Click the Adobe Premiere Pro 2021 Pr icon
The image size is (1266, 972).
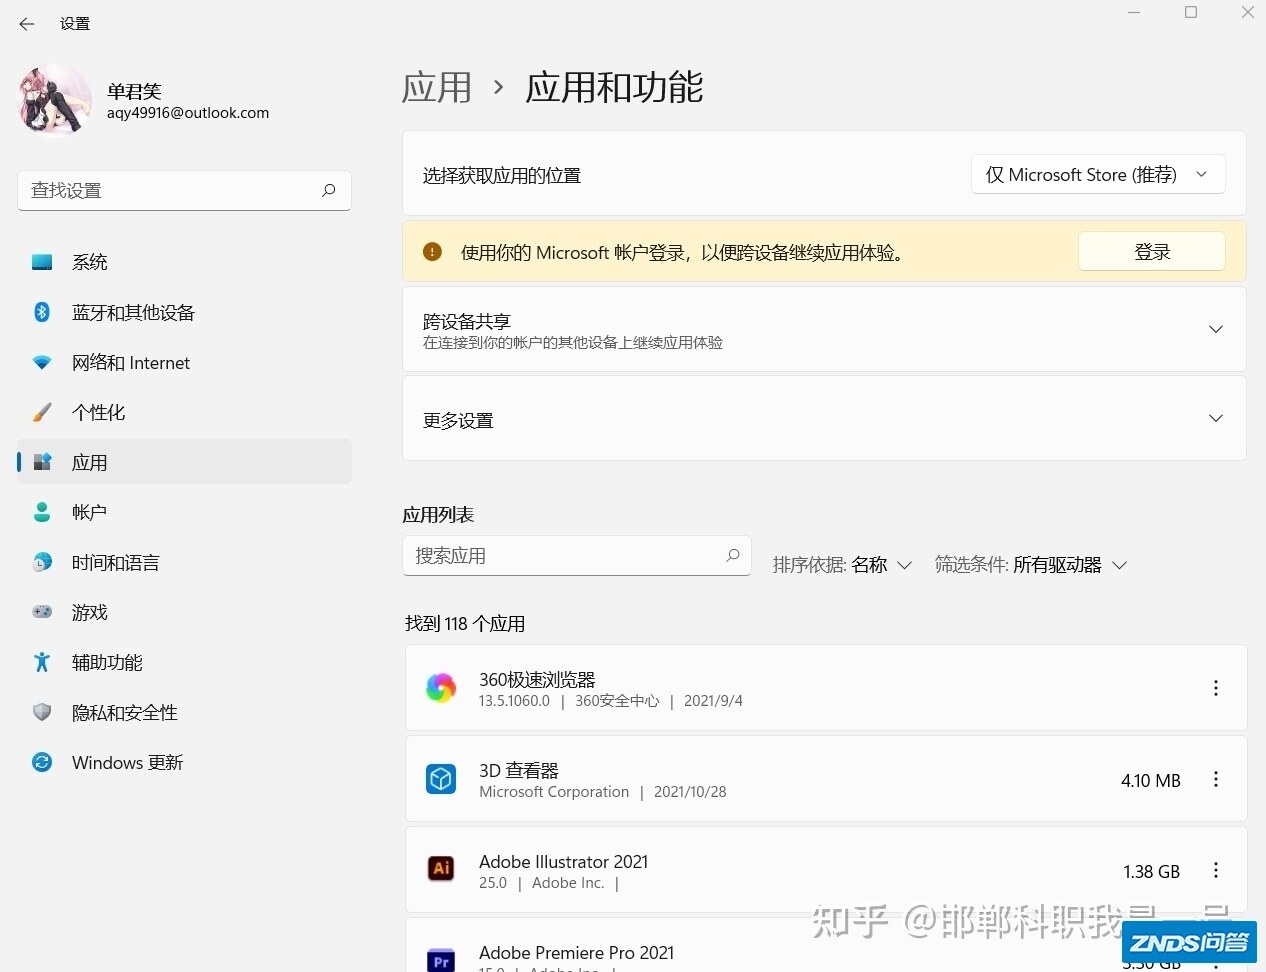(441, 960)
